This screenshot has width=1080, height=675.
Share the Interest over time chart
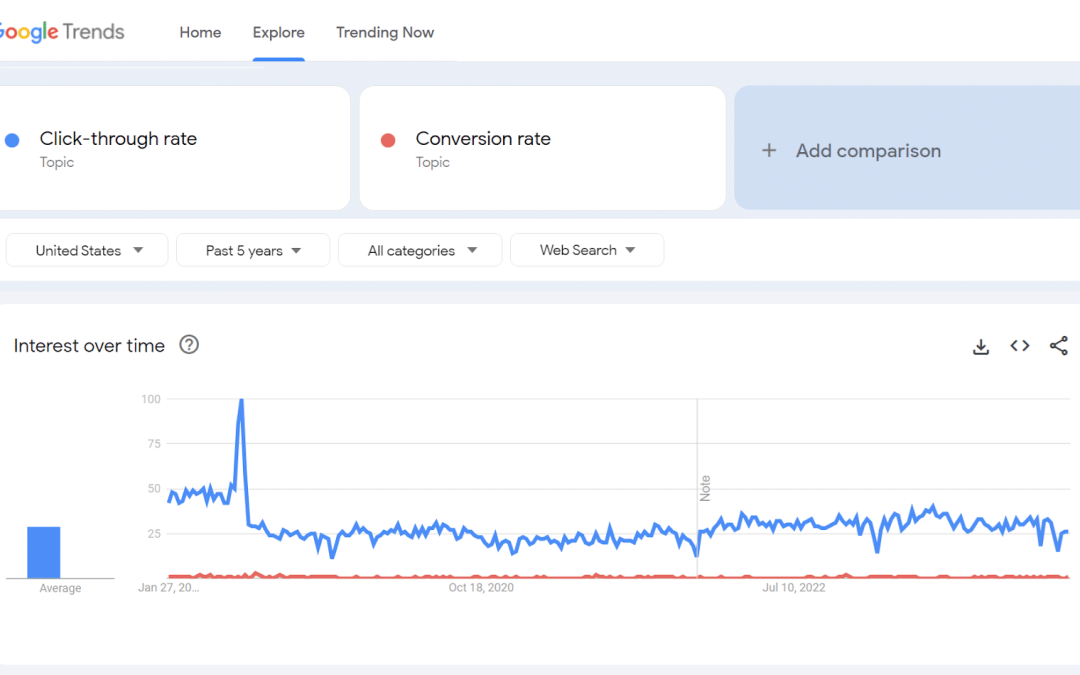point(1058,345)
